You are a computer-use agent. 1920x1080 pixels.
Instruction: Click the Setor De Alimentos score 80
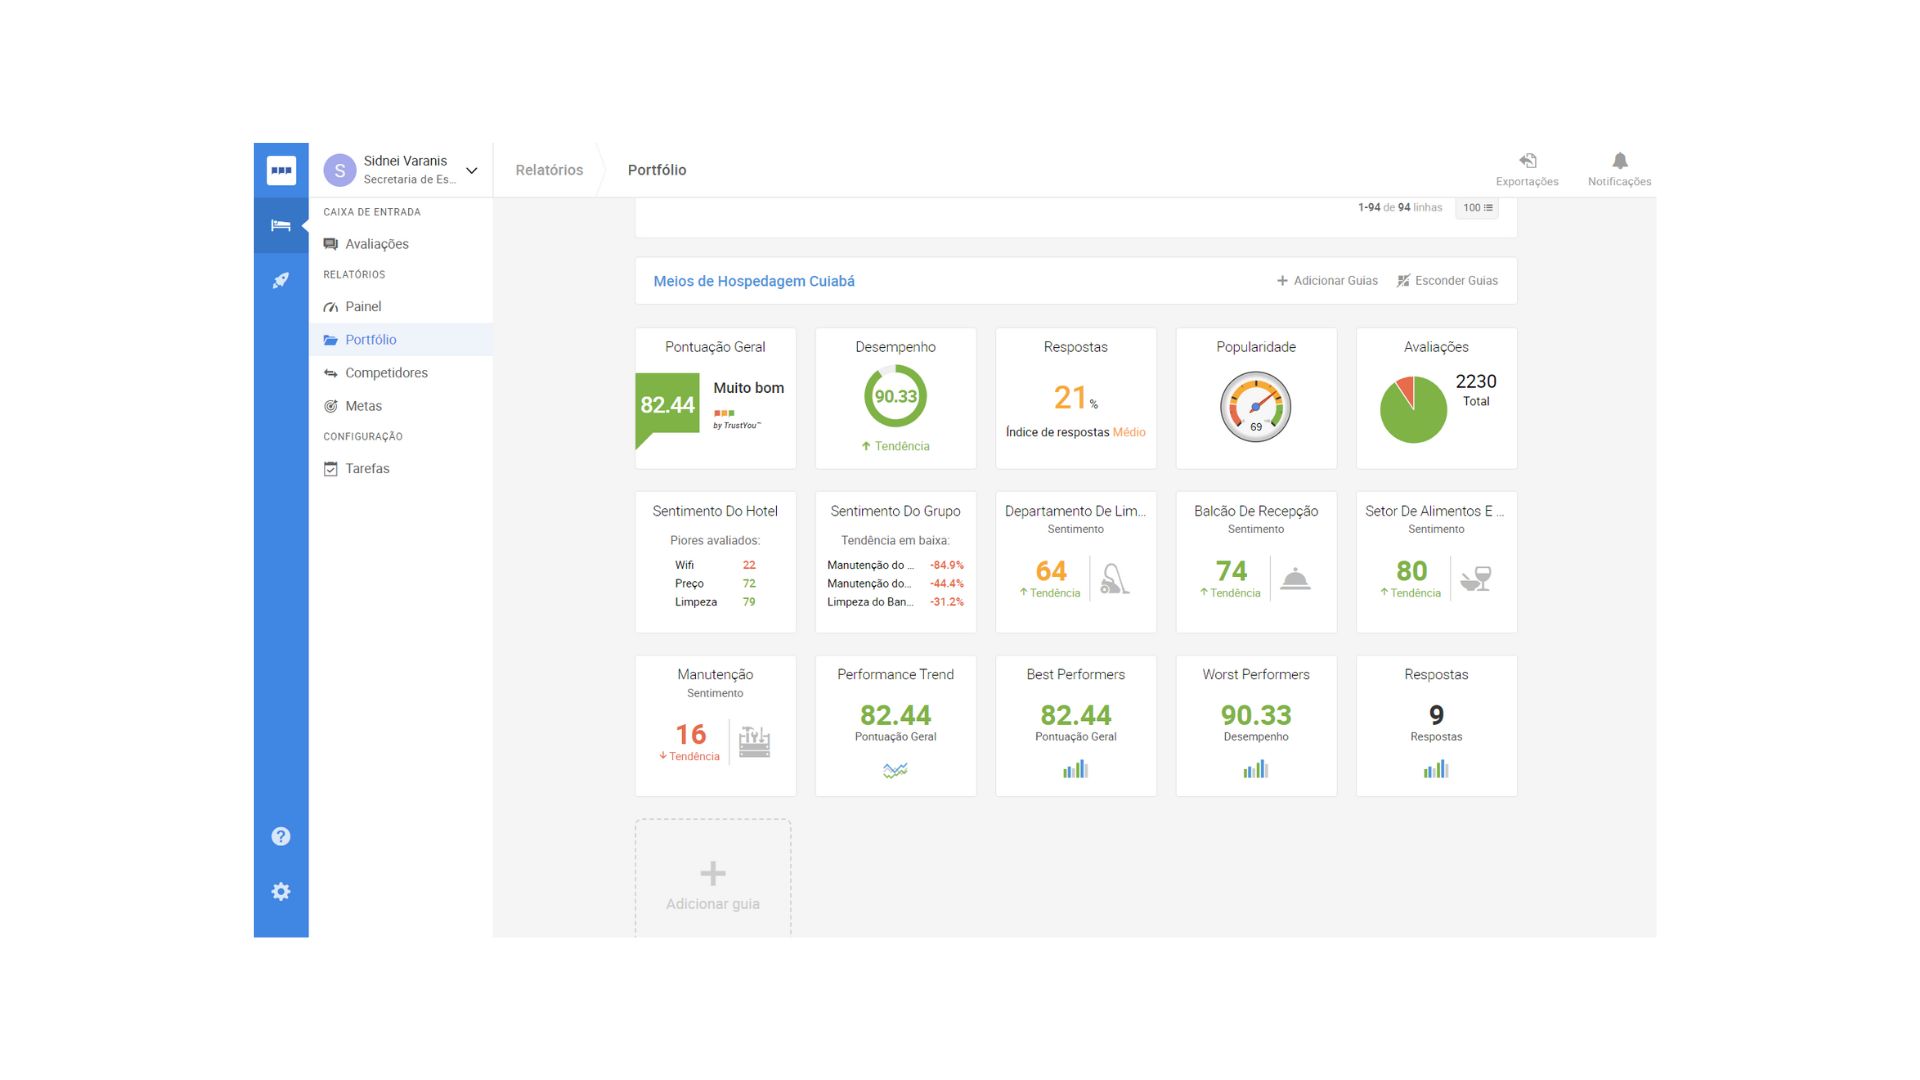1411,570
